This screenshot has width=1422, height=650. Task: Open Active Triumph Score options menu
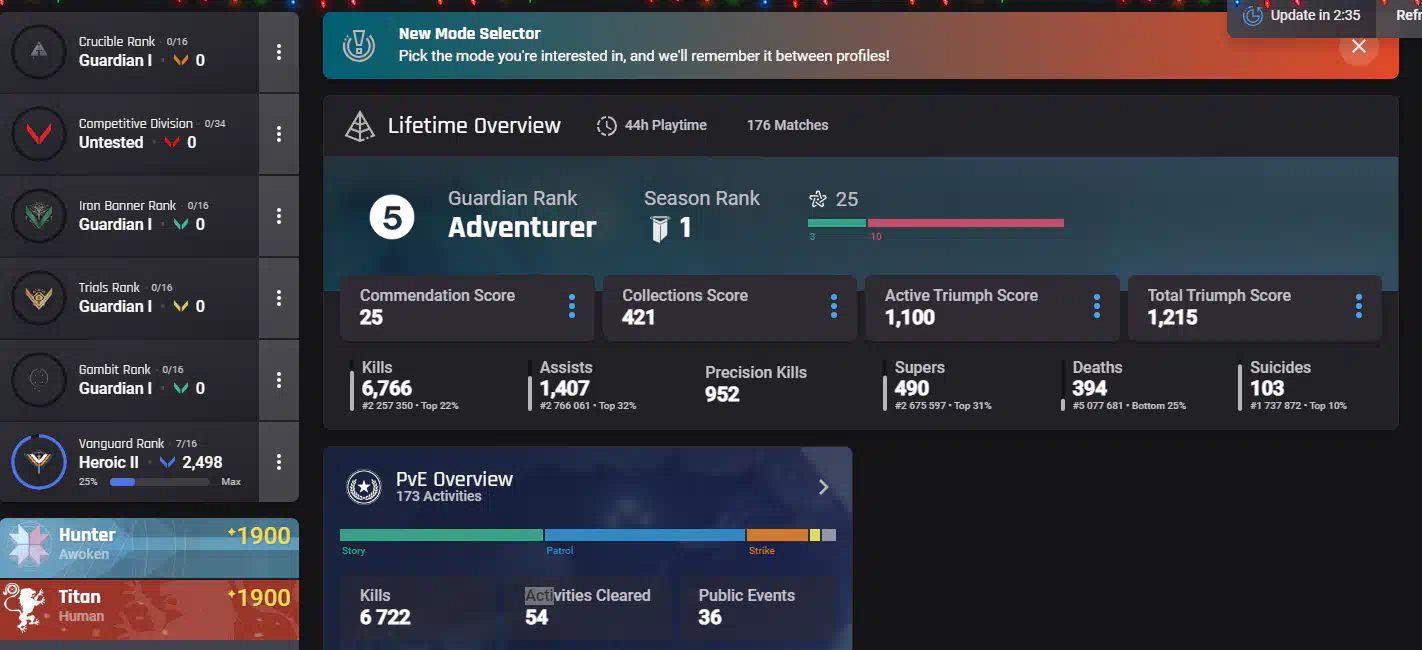point(1097,307)
